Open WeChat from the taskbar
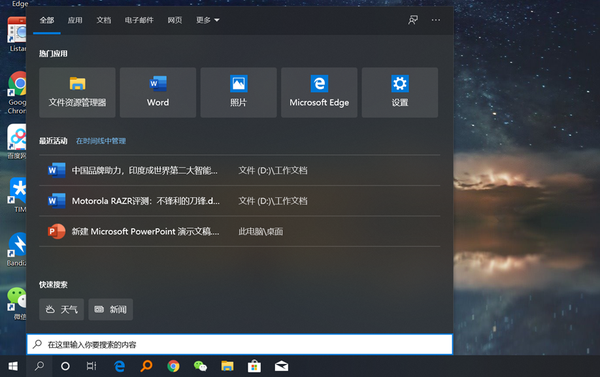Viewport: 600px width, 377px height. [200, 366]
